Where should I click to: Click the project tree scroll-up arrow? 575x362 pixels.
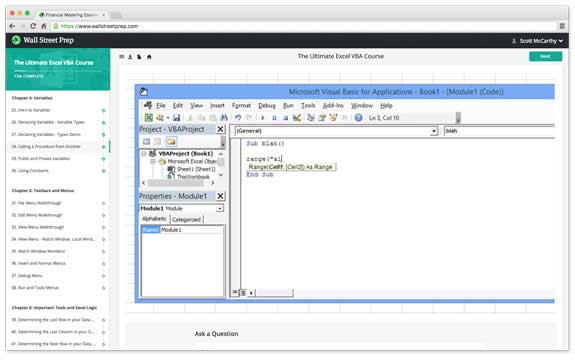[x=221, y=154]
